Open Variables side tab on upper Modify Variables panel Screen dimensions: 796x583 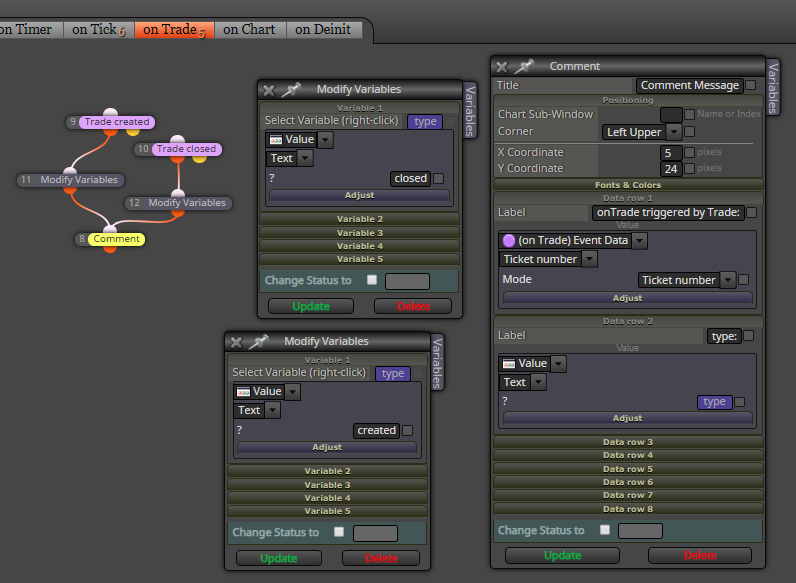(470, 110)
